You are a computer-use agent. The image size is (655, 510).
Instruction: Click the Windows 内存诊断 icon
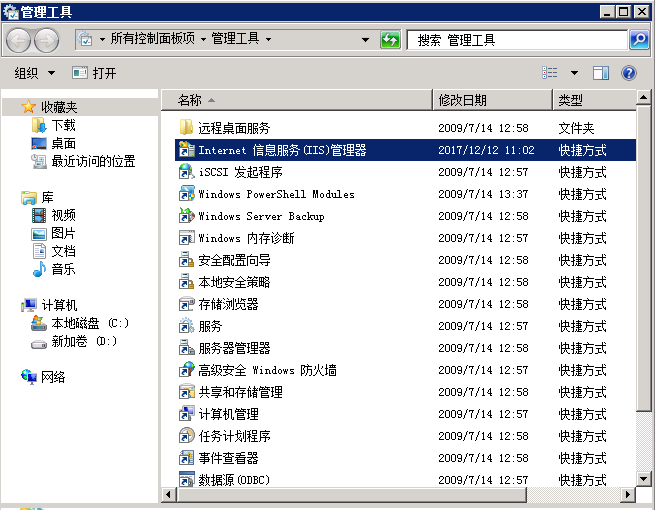pyautogui.click(x=186, y=238)
